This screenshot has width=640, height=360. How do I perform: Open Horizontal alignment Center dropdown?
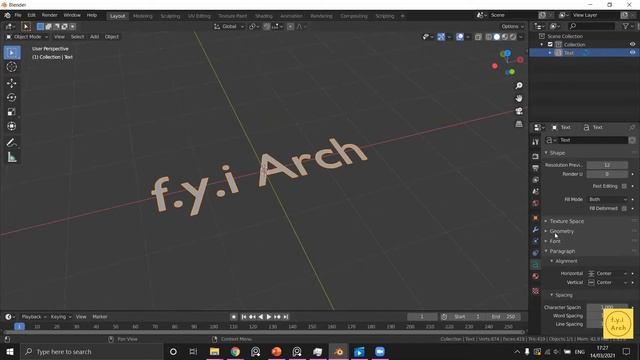coord(607,273)
